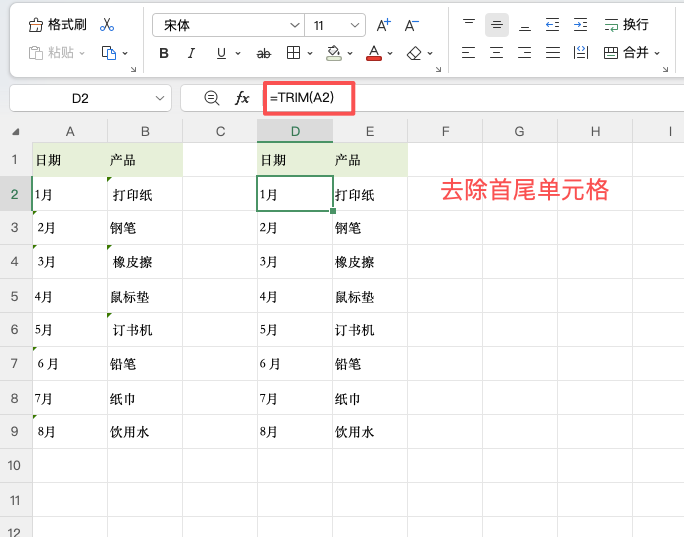684x537 pixels.
Task: Select row 5 header
Action: [x=14, y=296]
